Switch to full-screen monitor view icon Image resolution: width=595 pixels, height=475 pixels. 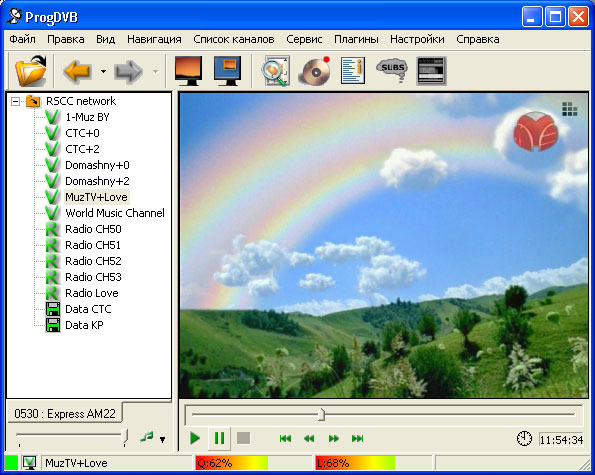click(188, 71)
